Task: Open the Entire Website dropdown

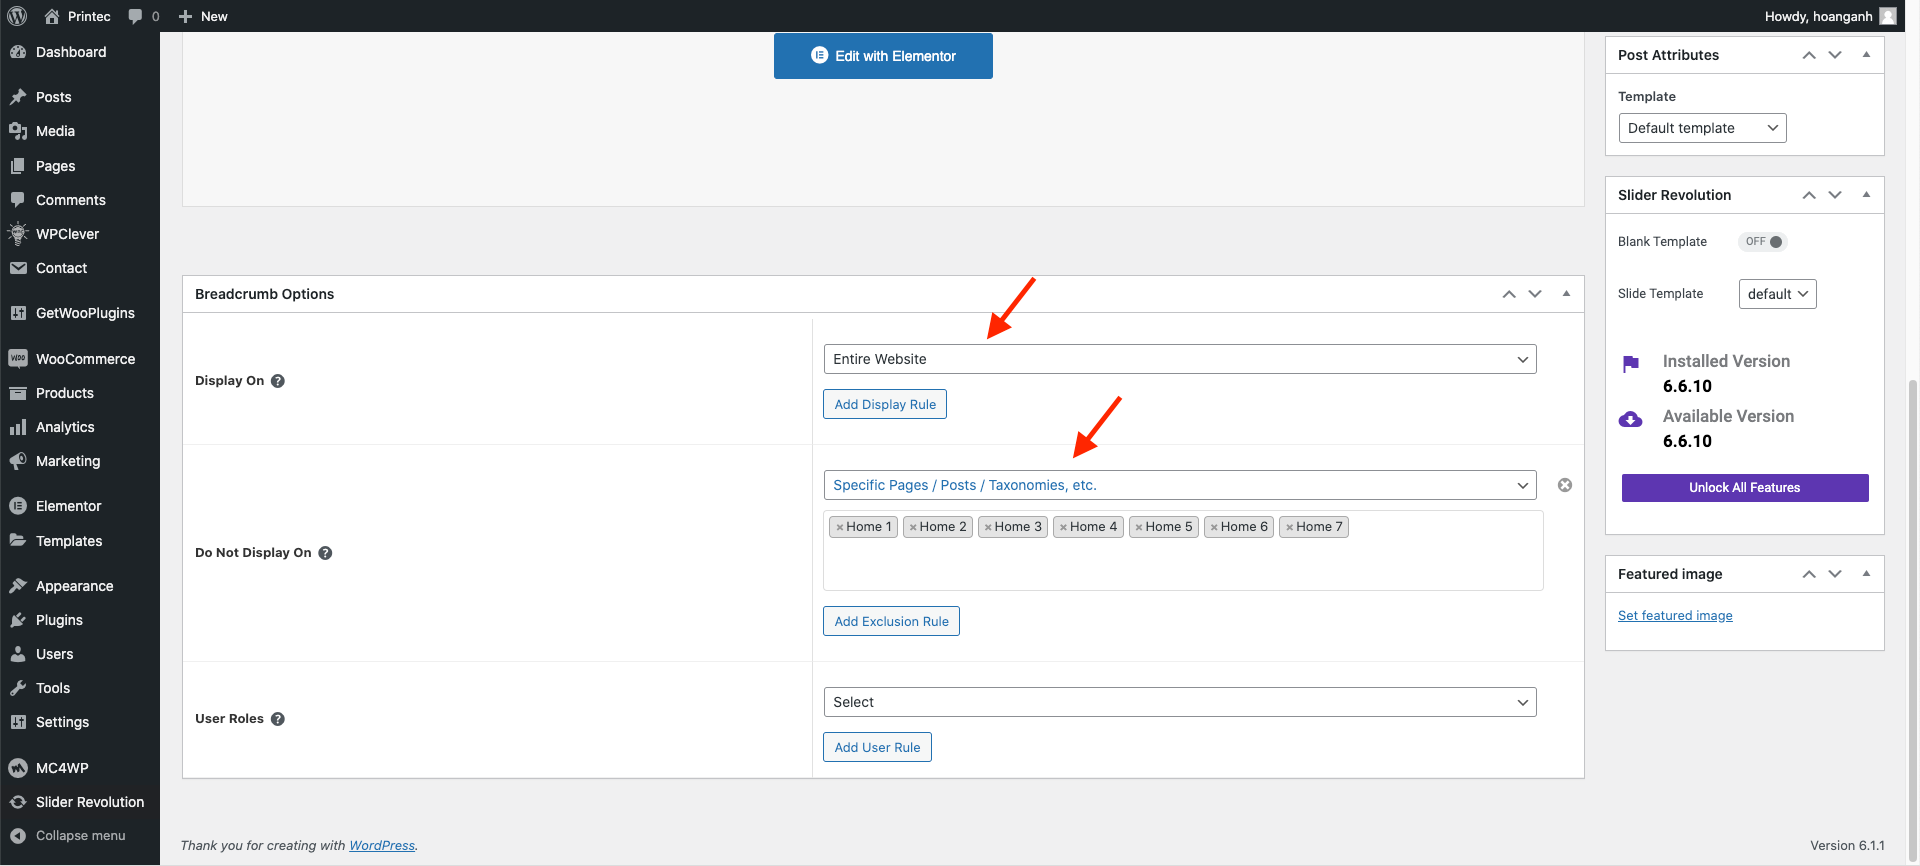Action: point(1179,359)
